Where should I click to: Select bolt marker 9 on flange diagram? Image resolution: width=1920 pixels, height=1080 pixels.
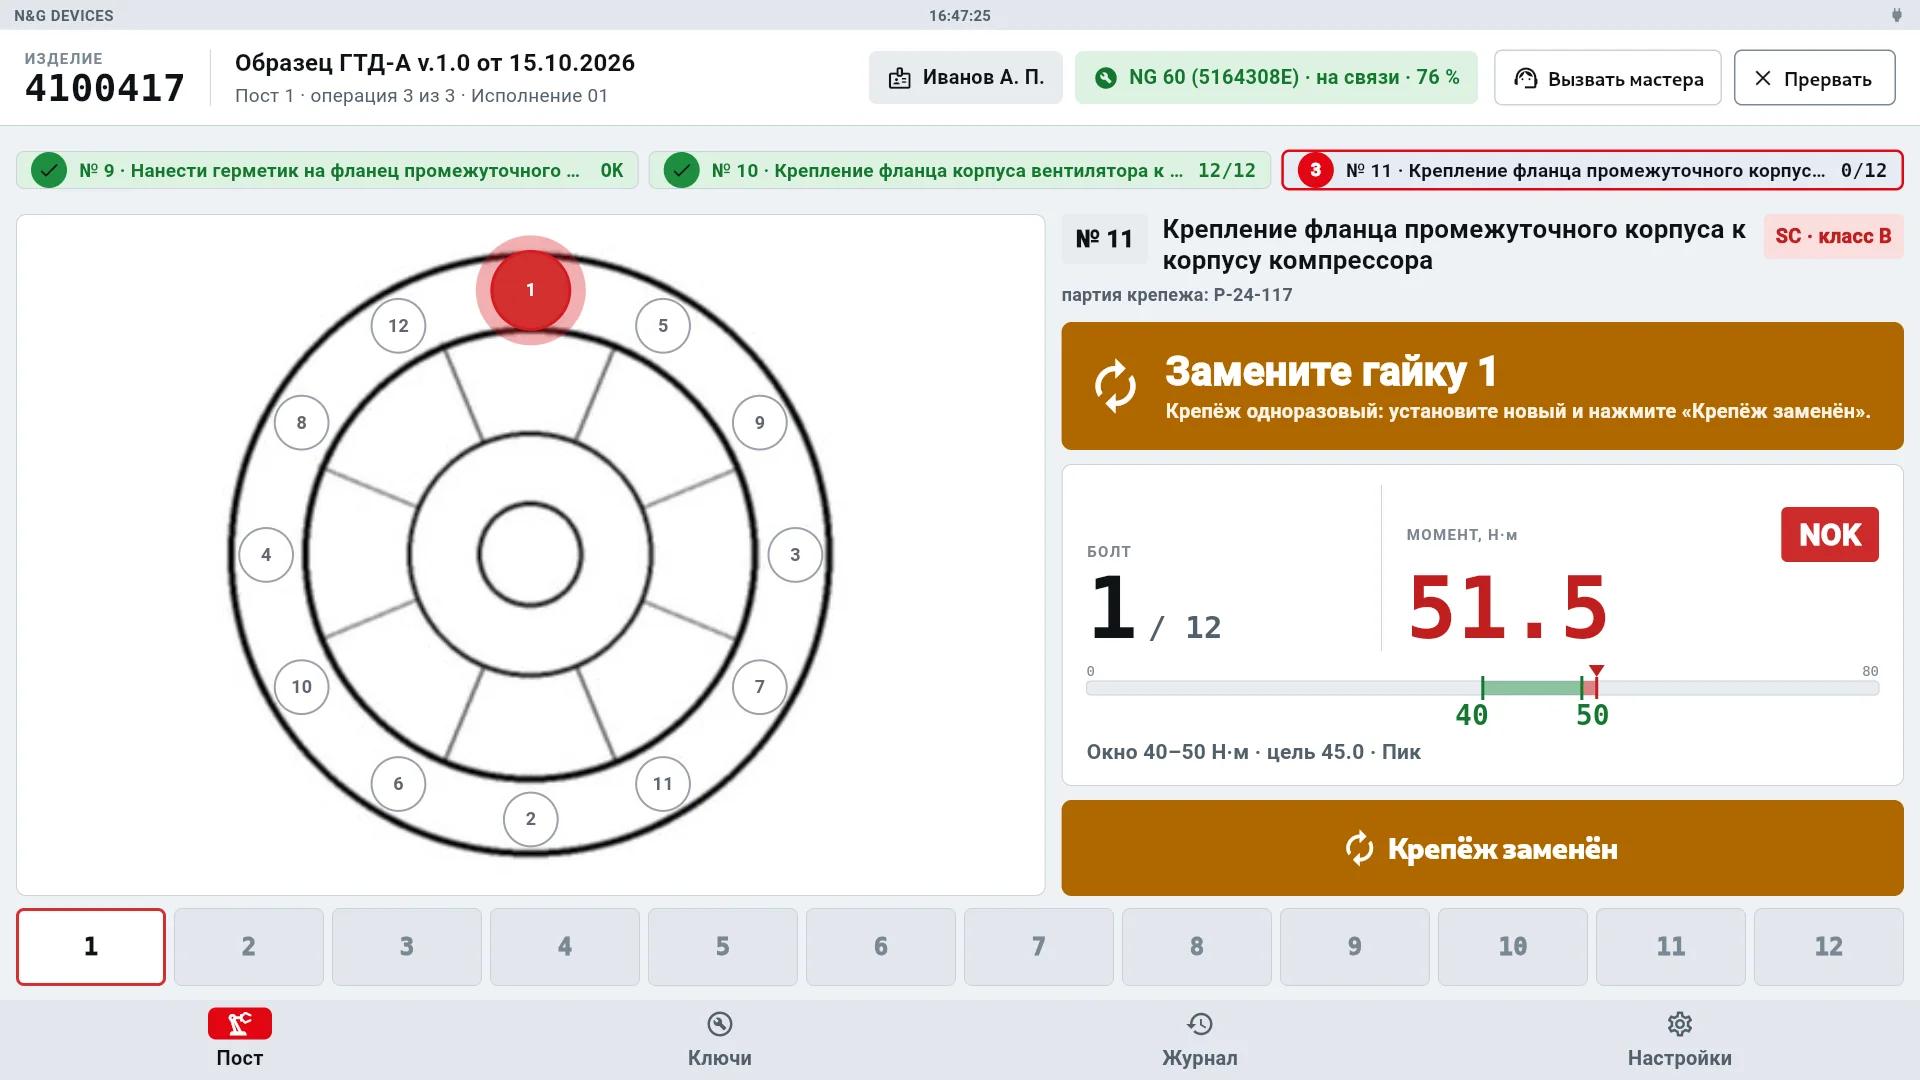[x=760, y=423]
